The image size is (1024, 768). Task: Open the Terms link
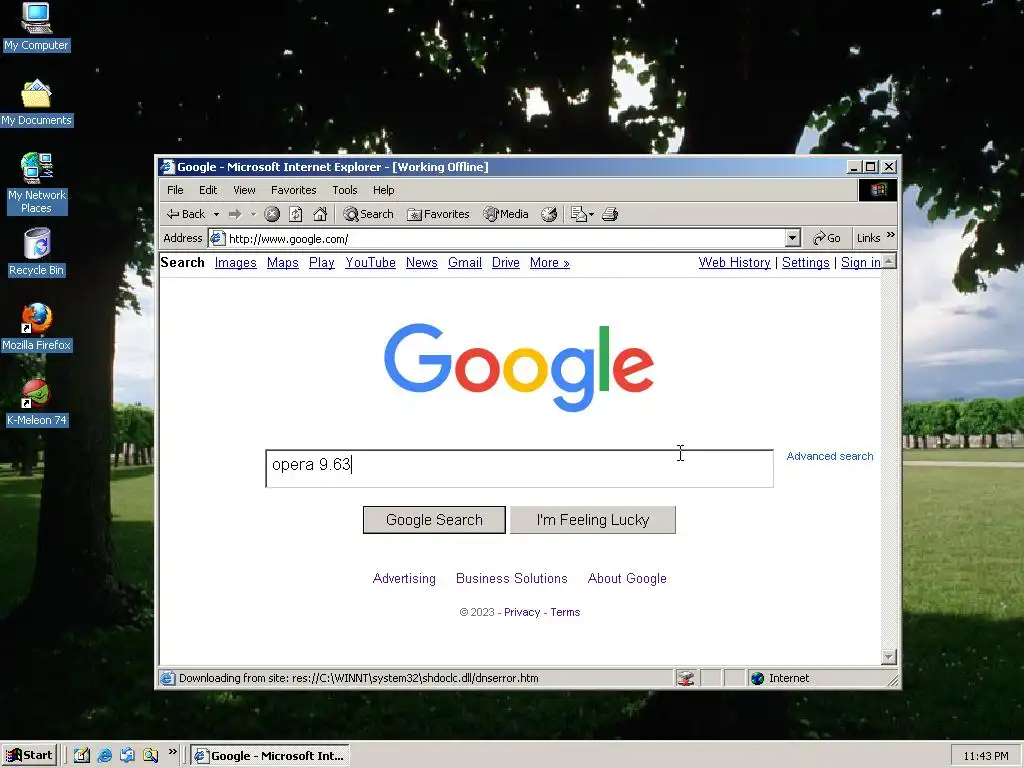point(565,612)
